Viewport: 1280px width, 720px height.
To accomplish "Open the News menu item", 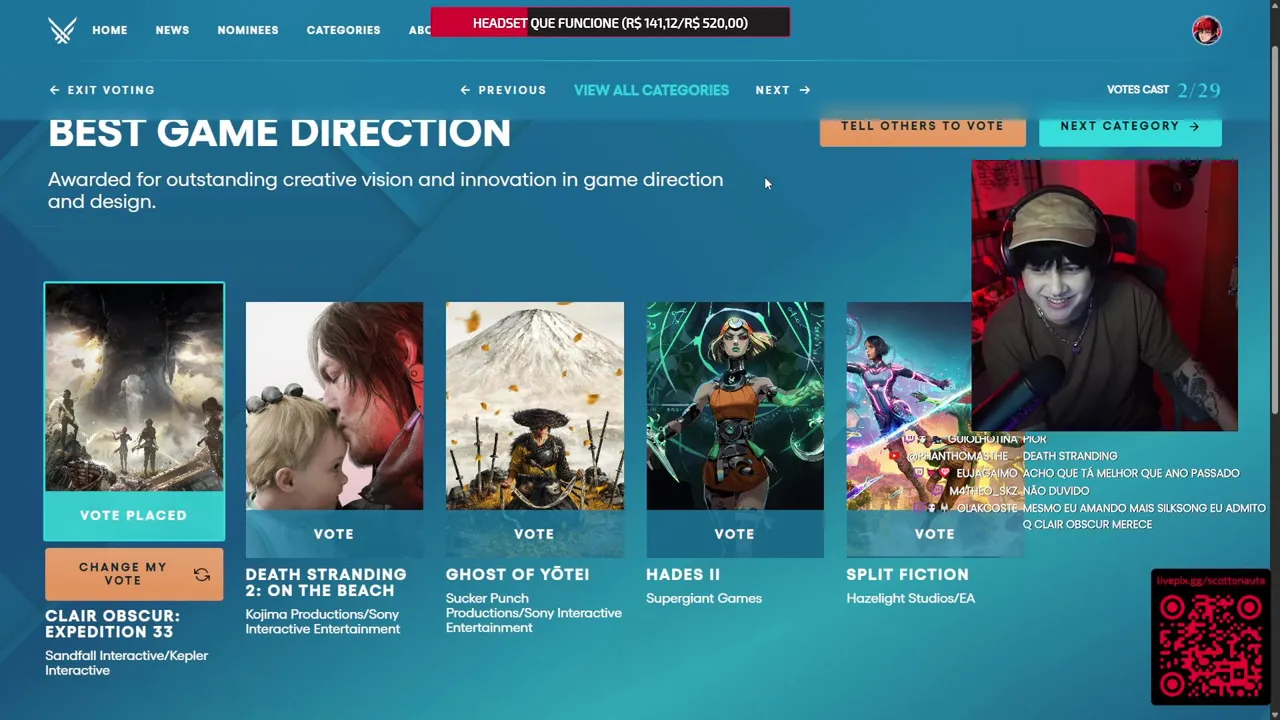I will click(172, 30).
